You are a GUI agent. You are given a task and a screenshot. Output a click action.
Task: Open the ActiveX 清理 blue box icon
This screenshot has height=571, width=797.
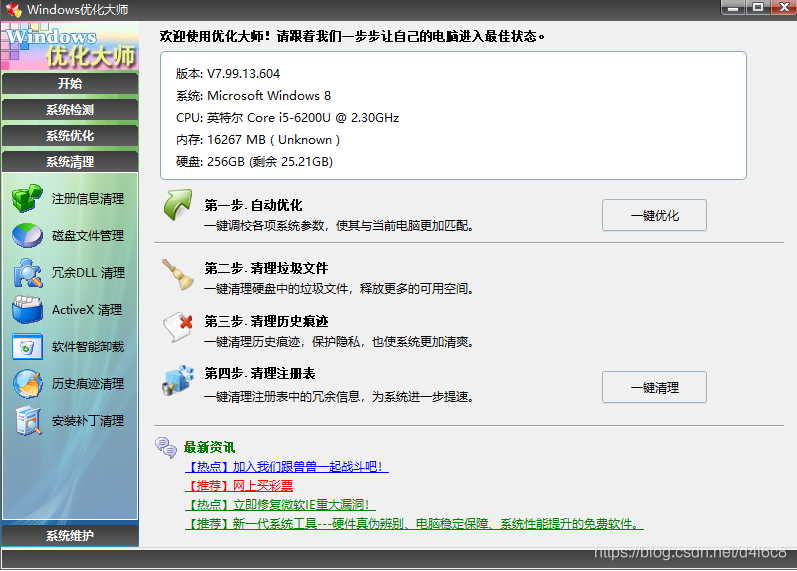[x=27, y=310]
